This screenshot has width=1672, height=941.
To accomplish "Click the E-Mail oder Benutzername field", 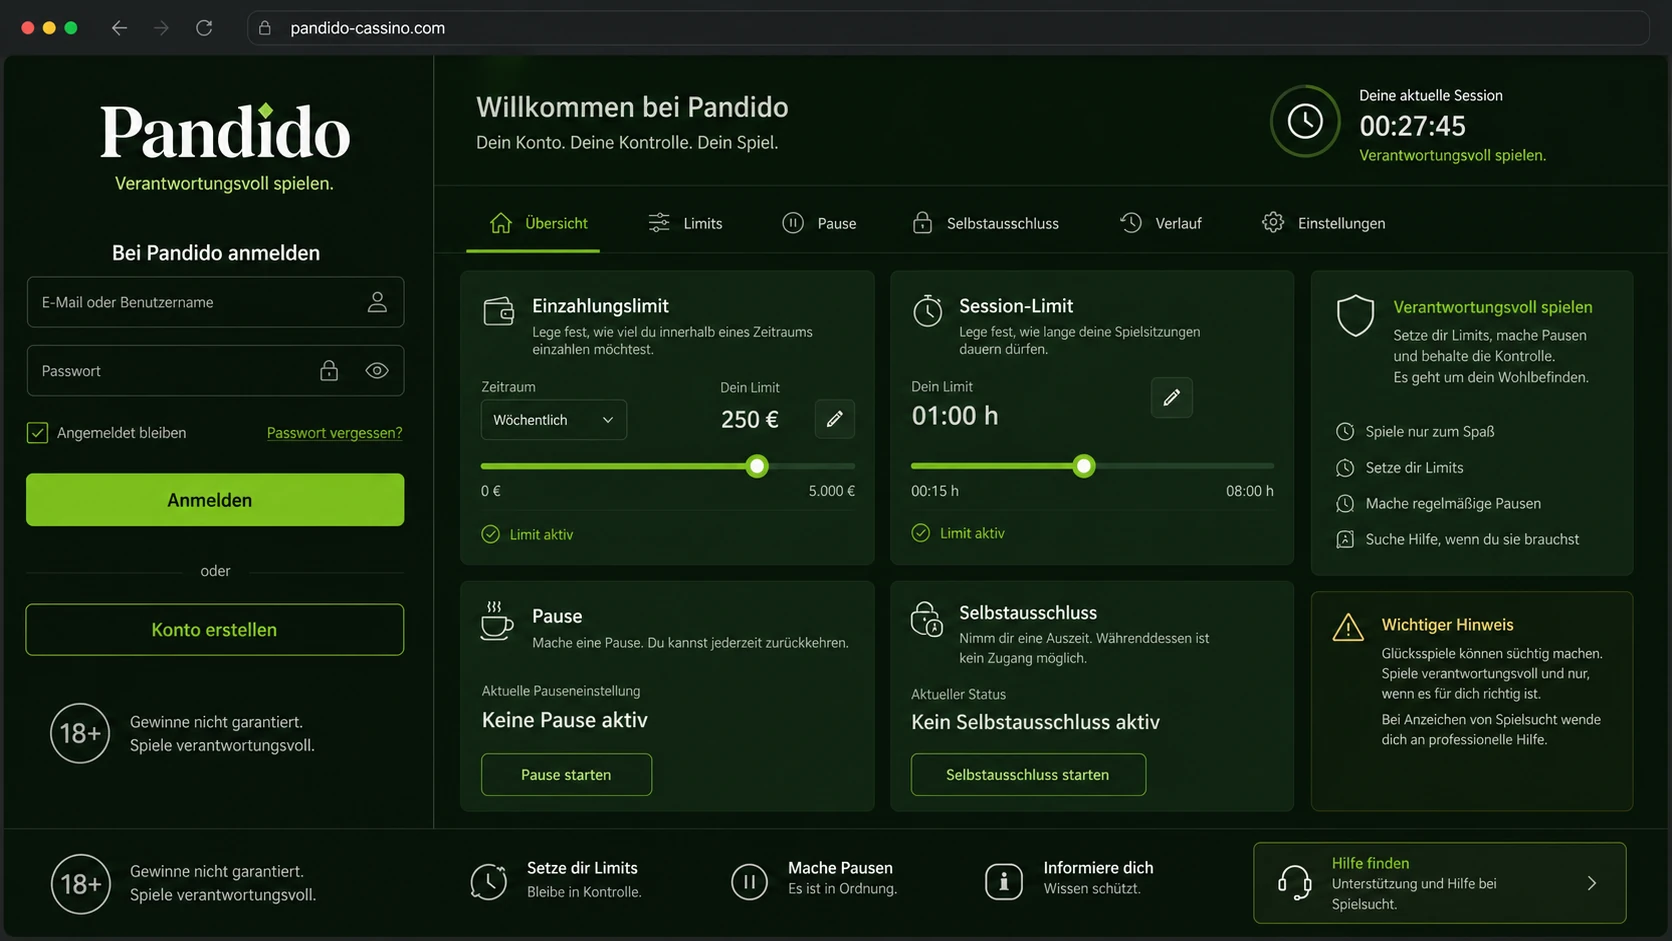I will pos(215,302).
